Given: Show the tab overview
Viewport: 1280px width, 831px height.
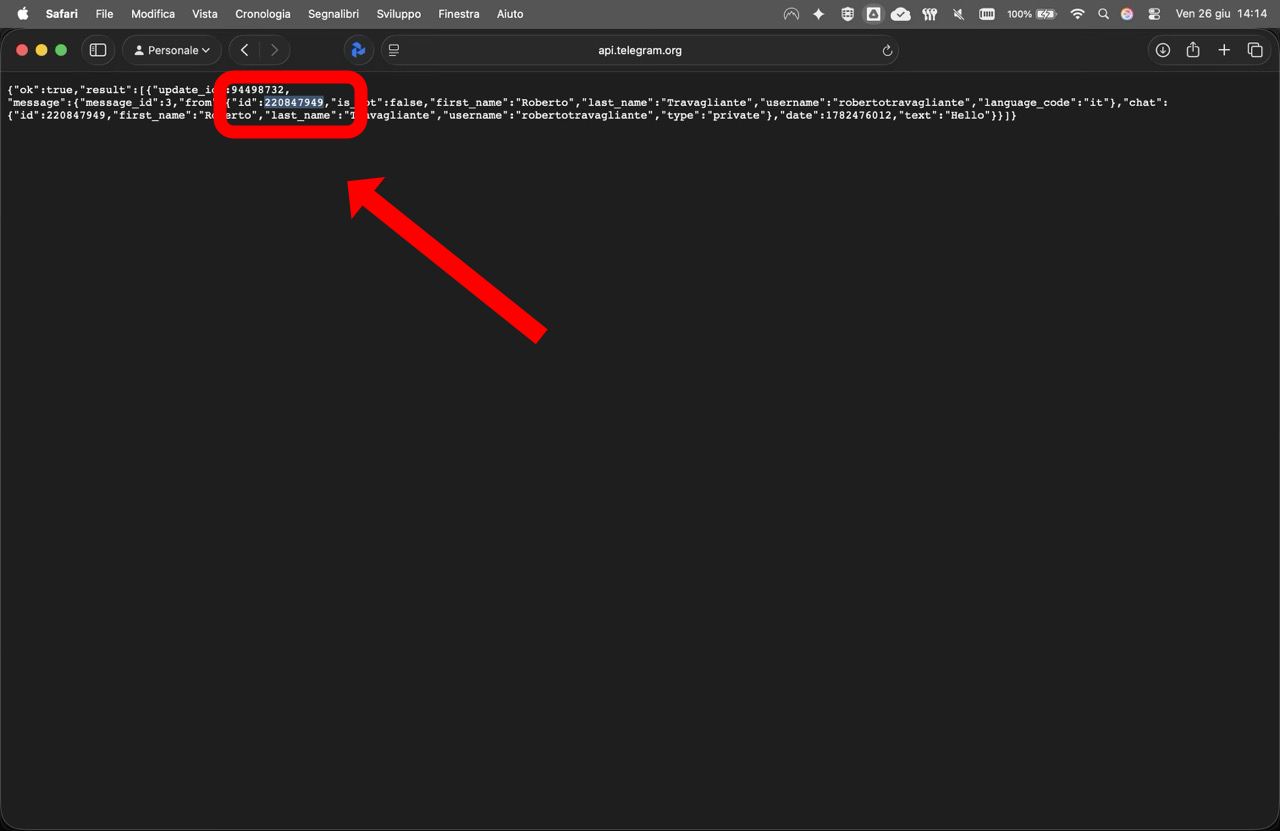Looking at the screenshot, I should (1255, 50).
